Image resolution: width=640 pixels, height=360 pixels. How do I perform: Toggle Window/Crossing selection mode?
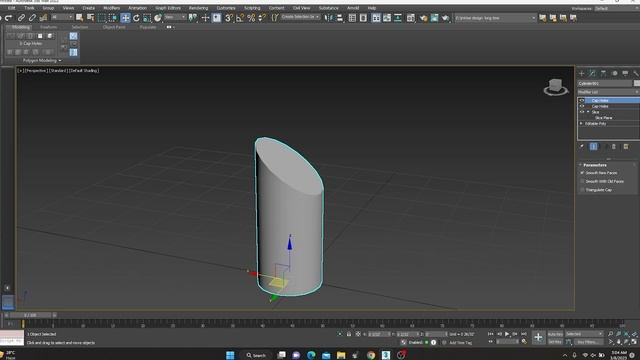click(113, 18)
